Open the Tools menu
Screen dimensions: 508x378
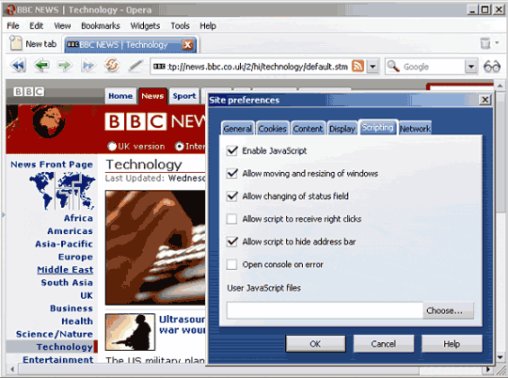point(180,26)
